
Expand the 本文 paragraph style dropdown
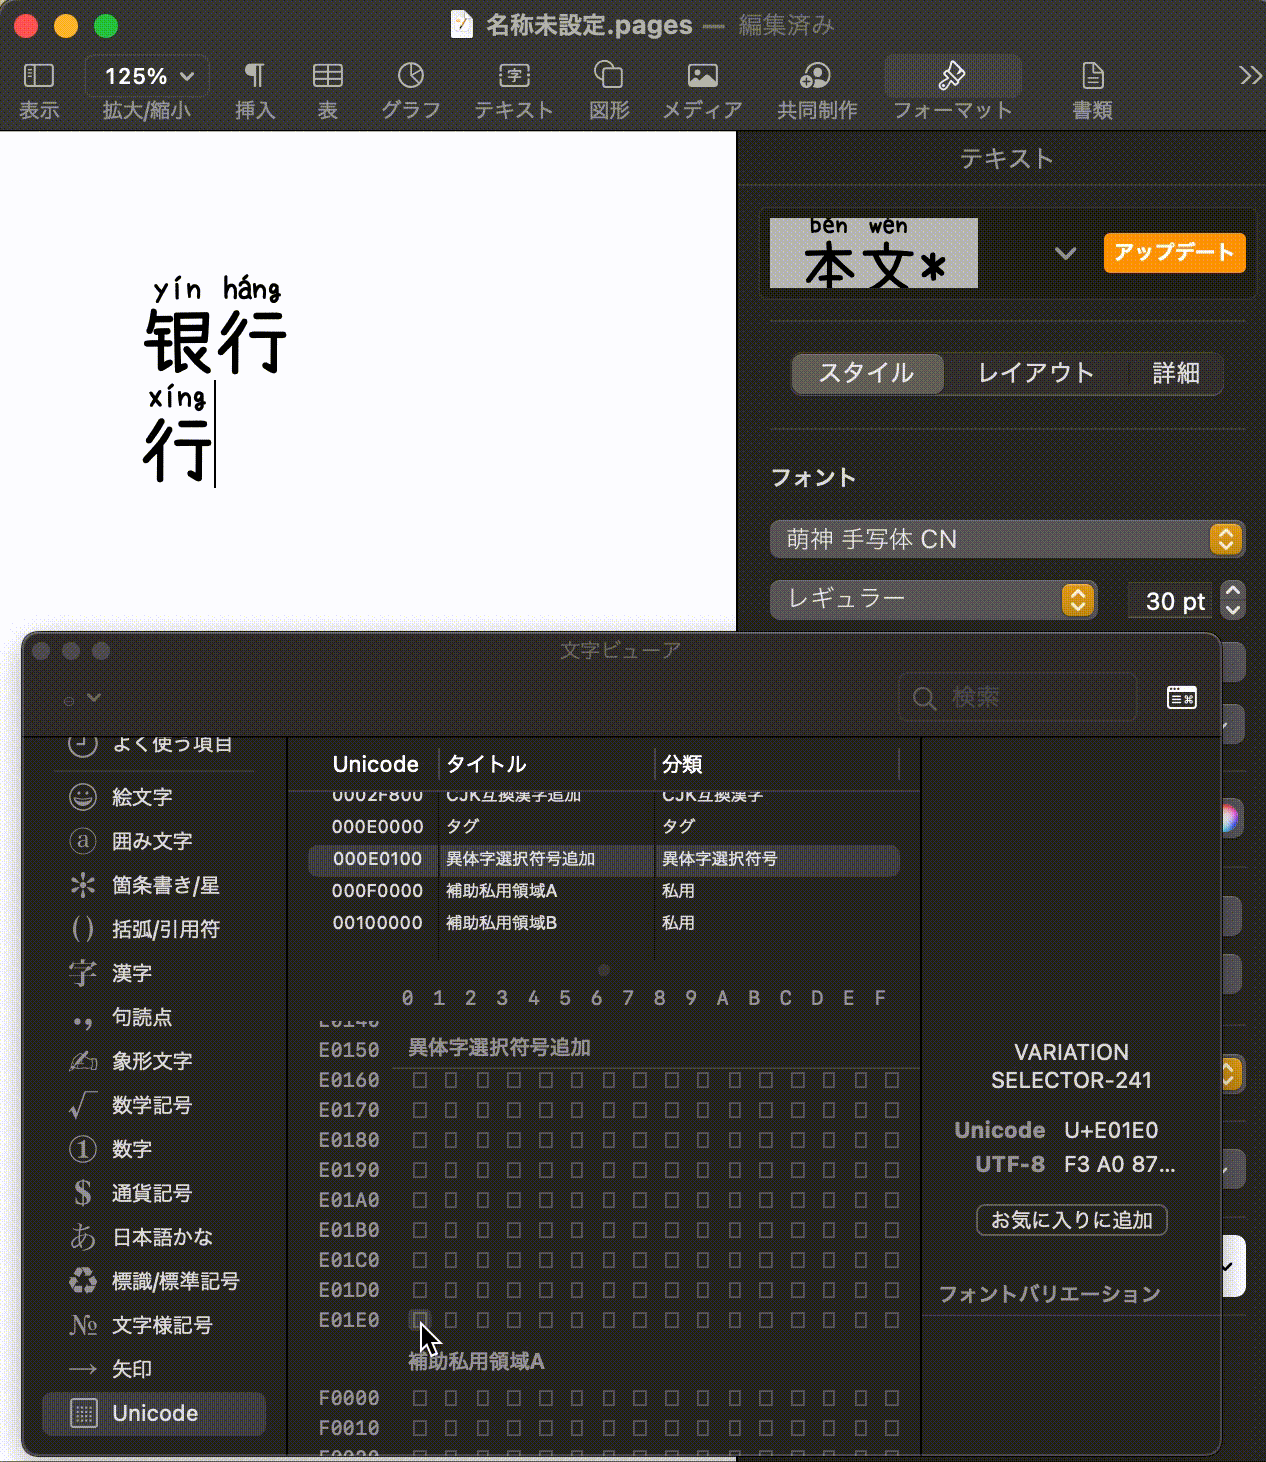coord(1065,253)
